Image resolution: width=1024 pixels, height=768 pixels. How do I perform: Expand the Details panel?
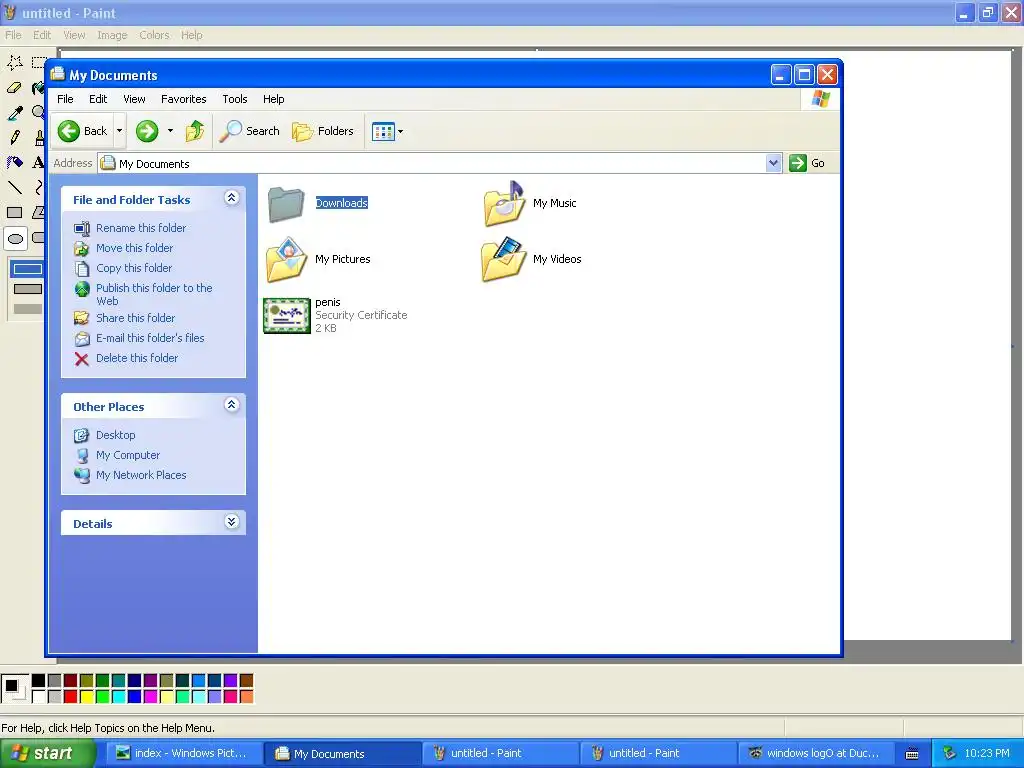coord(231,522)
